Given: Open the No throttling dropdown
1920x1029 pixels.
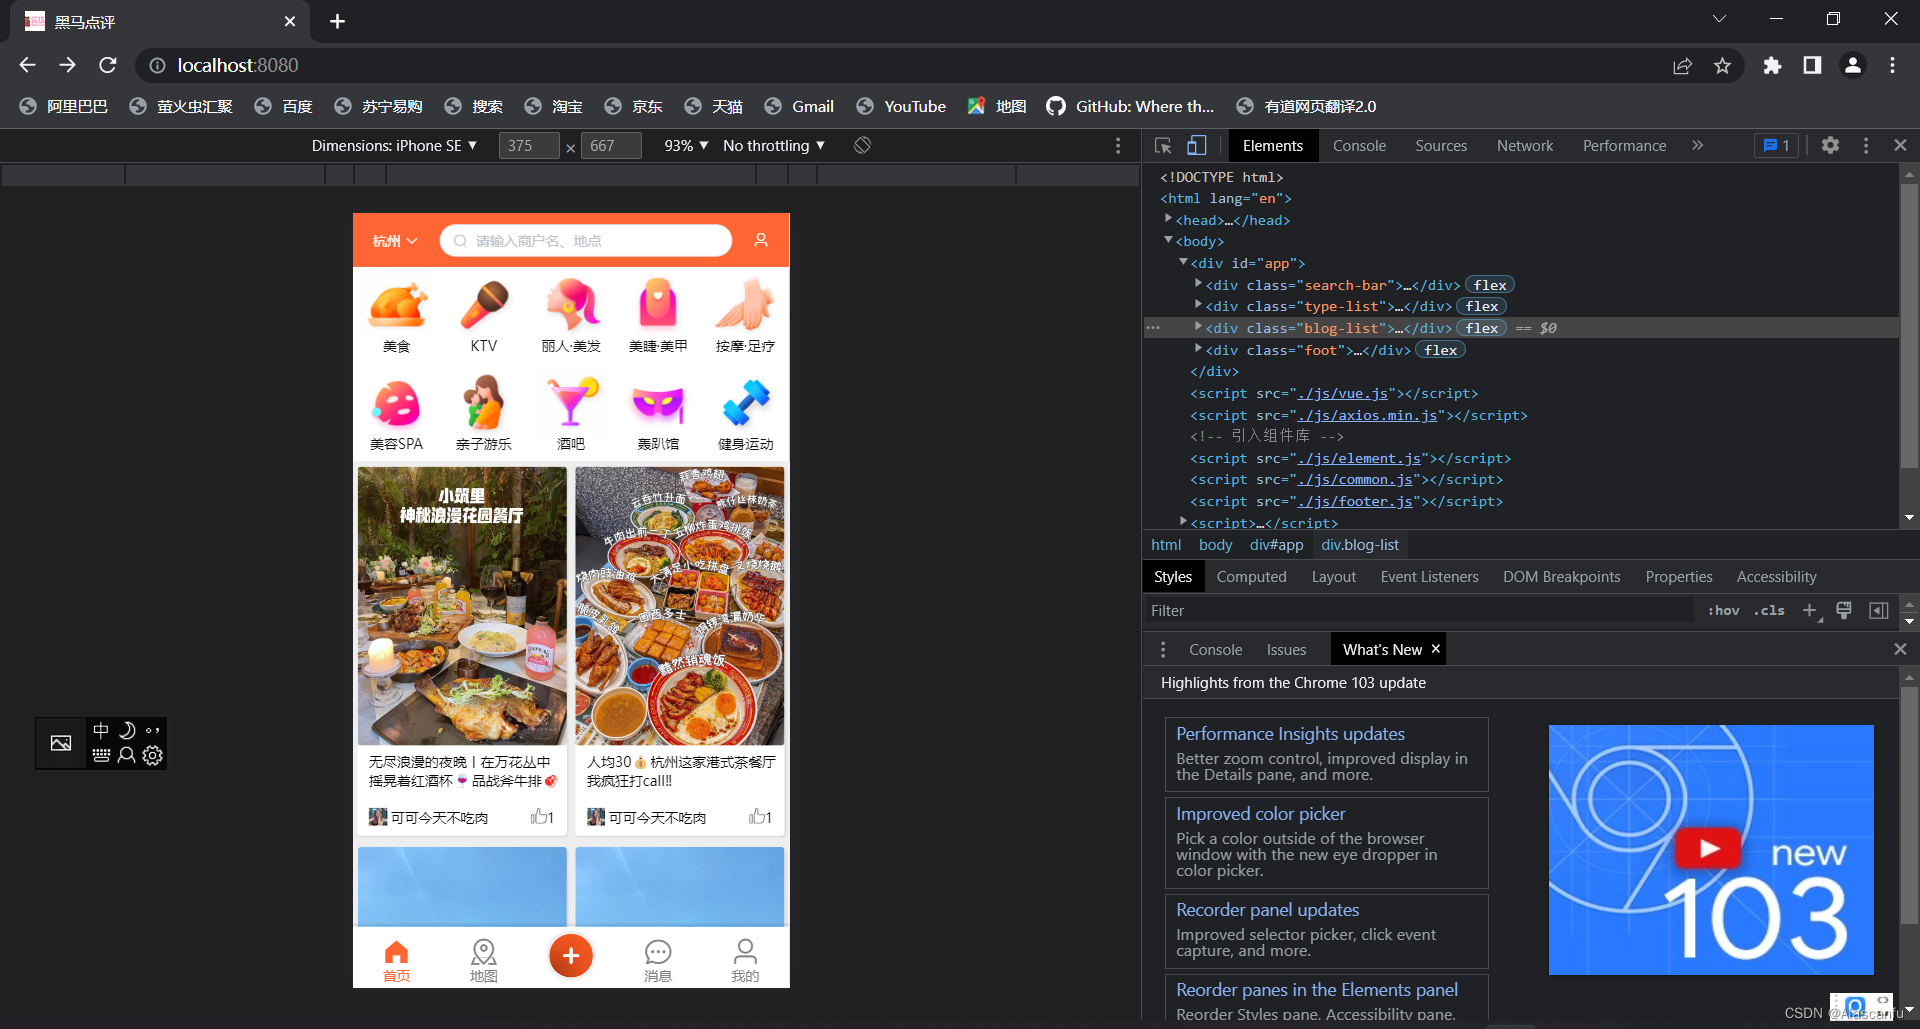Looking at the screenshot, I should (774, 146).
